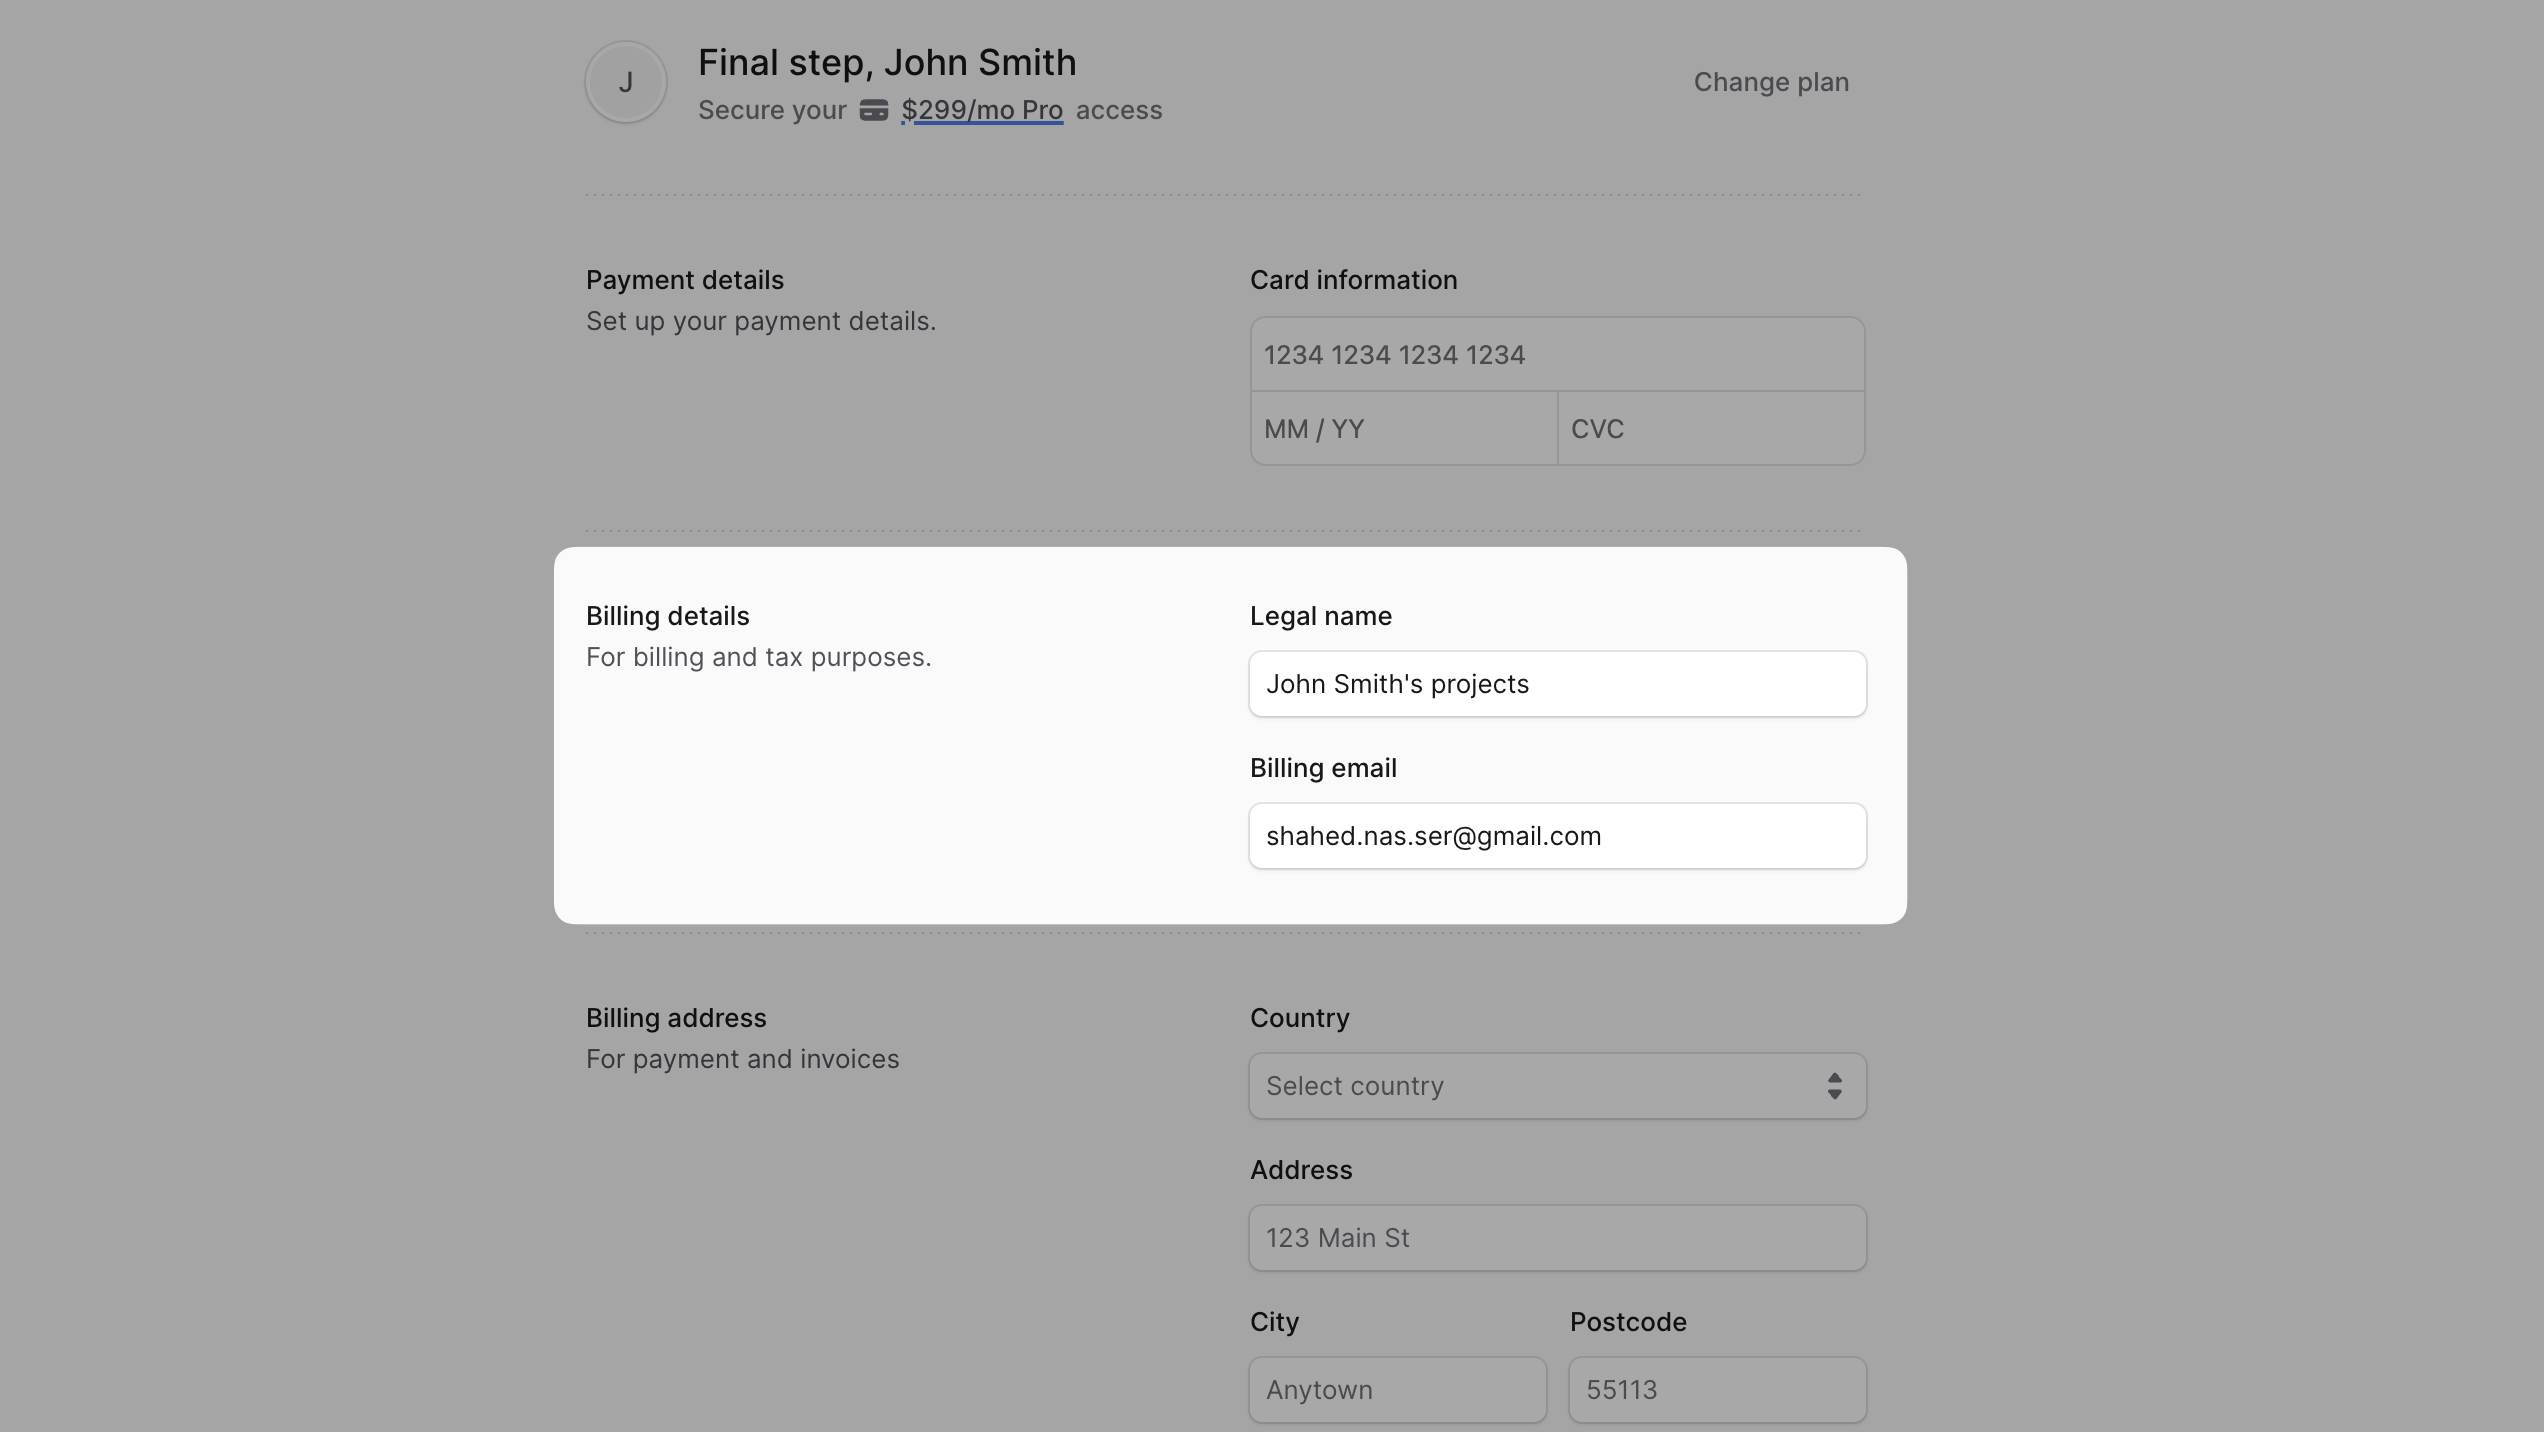This screenshot has height=1432, width=2544.
Task: Open the $299/mo Pro plan link
Action: (981, 110)
